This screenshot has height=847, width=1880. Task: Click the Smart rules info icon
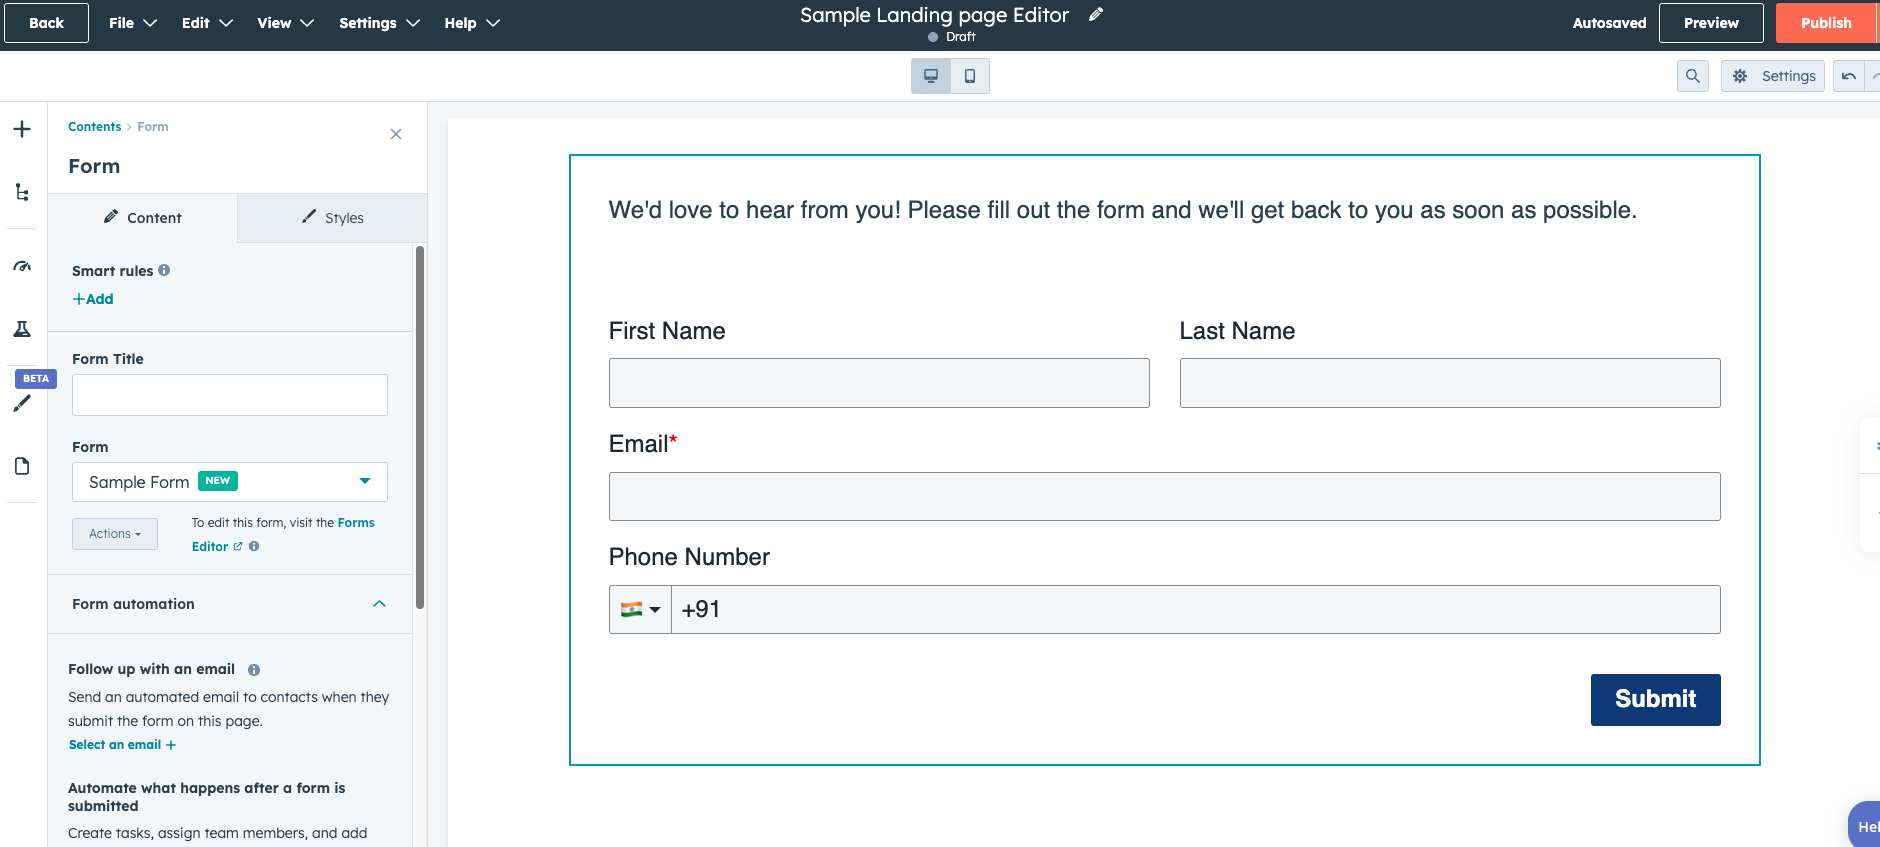point(164,270)
